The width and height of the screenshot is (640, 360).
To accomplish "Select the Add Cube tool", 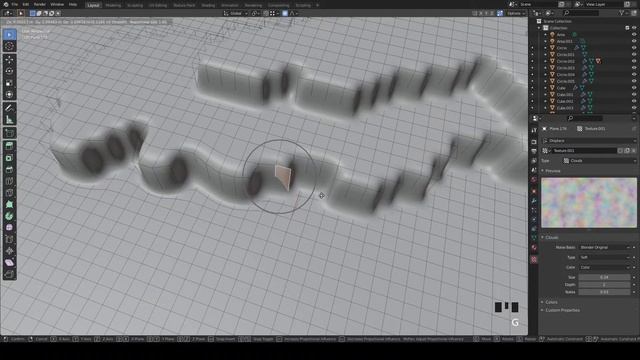I will 9,133.
